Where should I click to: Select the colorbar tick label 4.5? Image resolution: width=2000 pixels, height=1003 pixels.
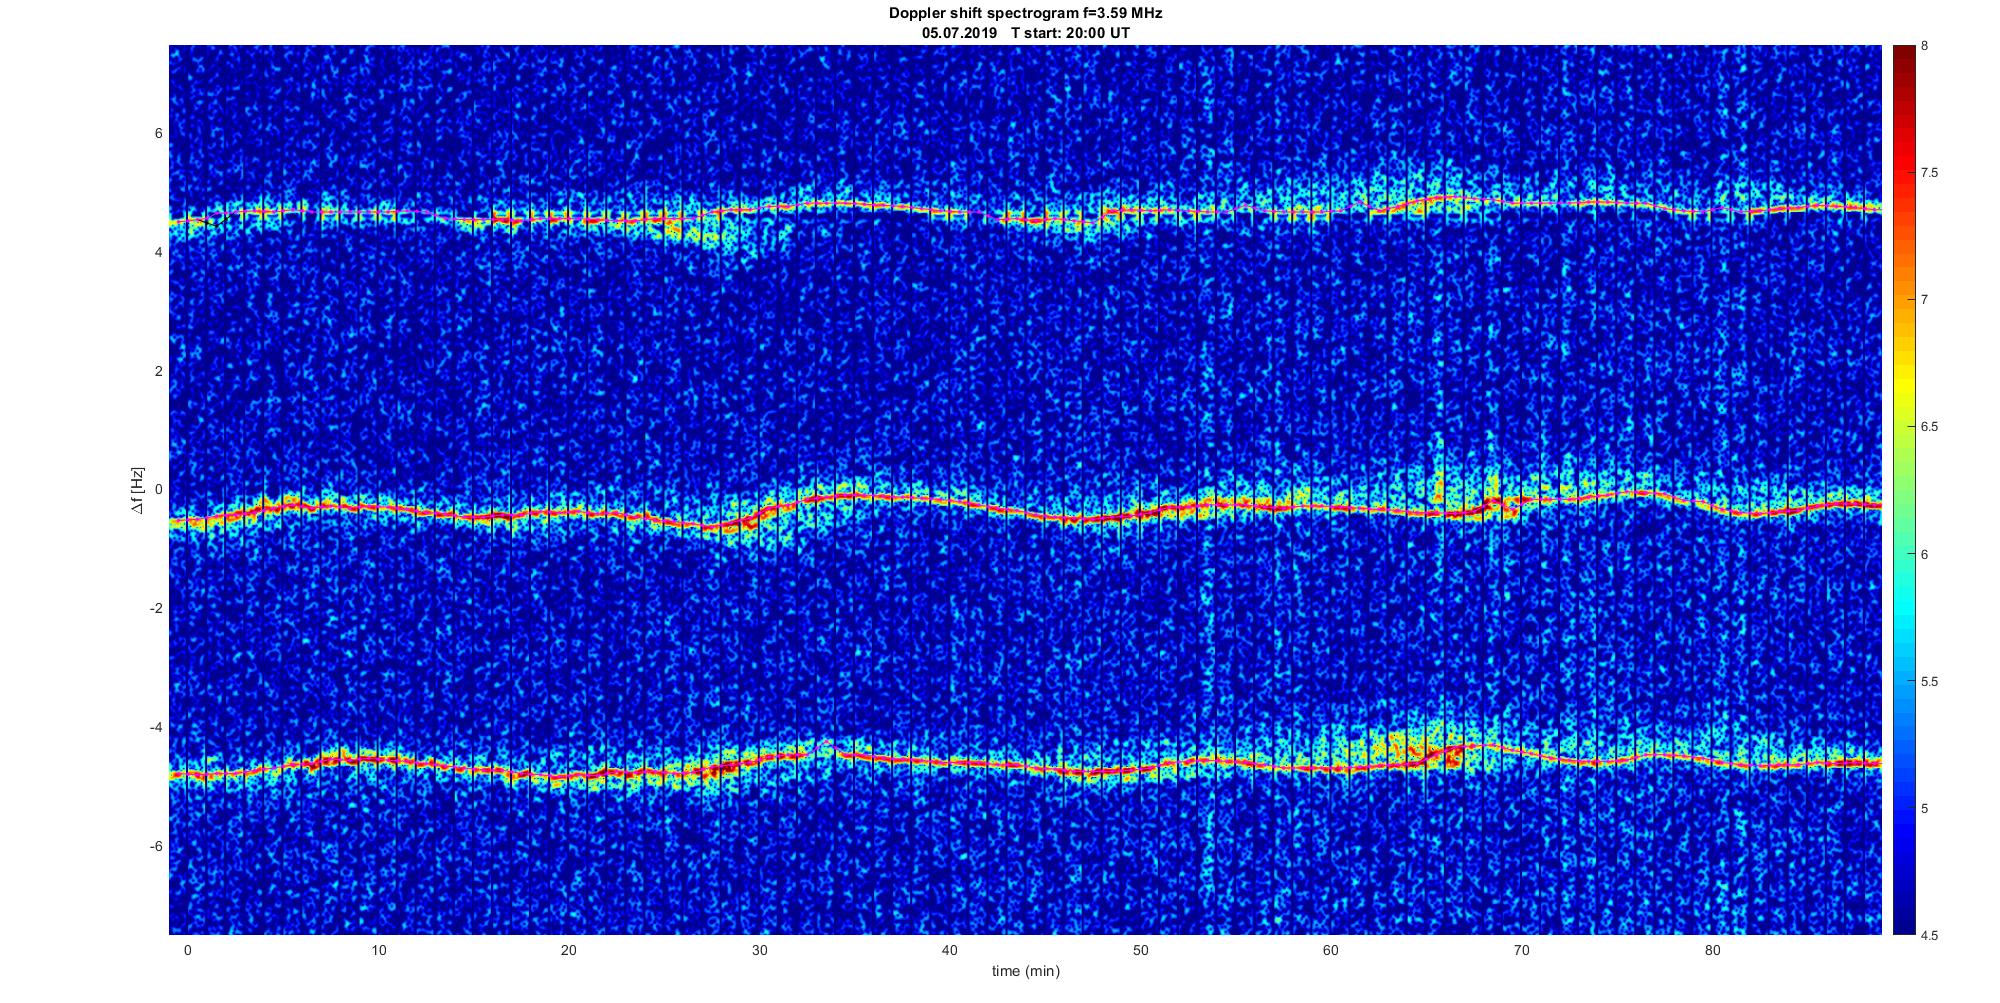tap(1929, 935)
